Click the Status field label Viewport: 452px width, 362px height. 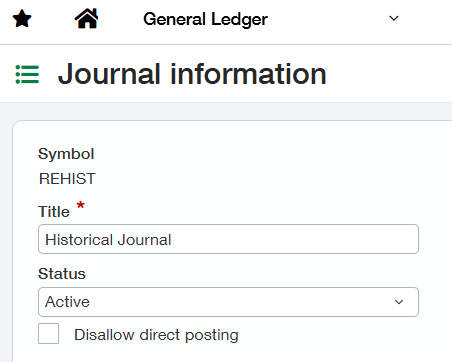point(62,274)
